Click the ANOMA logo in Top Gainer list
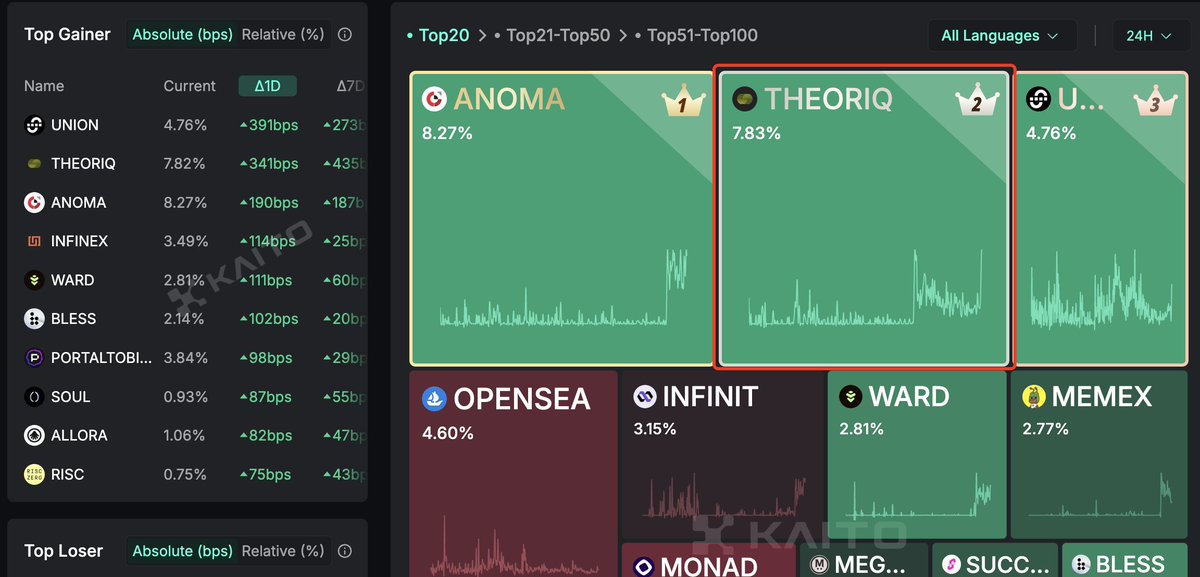This screenshot has width=1200, height=577. (x=35, y=203)
